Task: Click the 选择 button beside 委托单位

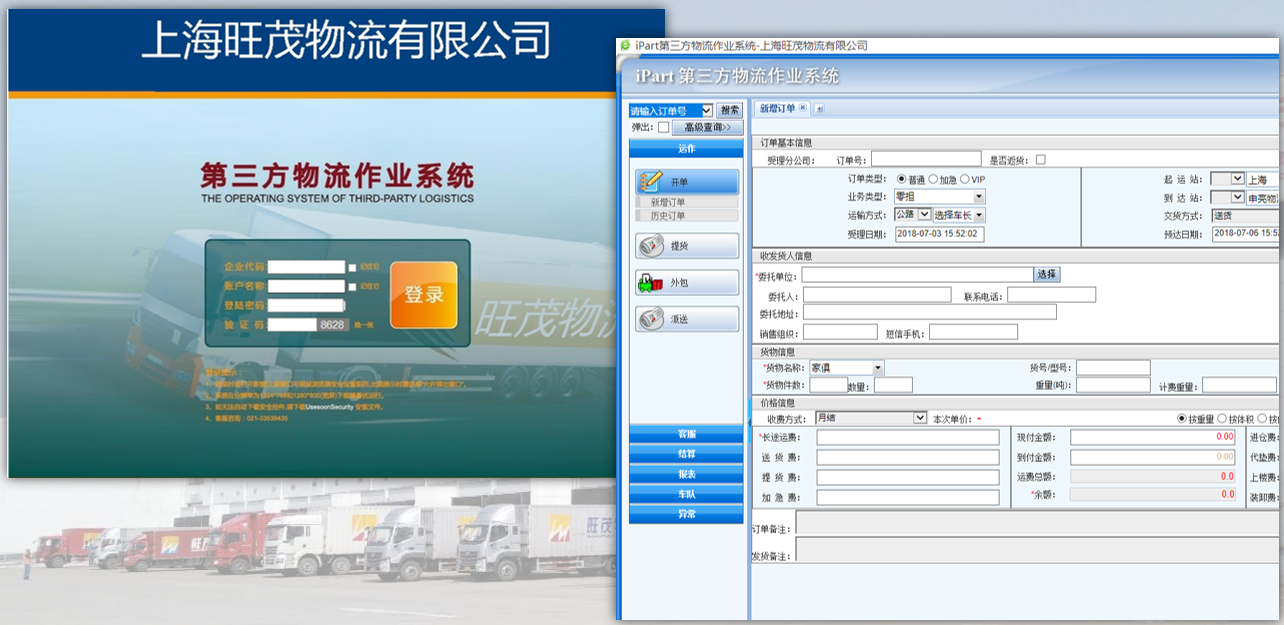Action: pos(1046,274)
